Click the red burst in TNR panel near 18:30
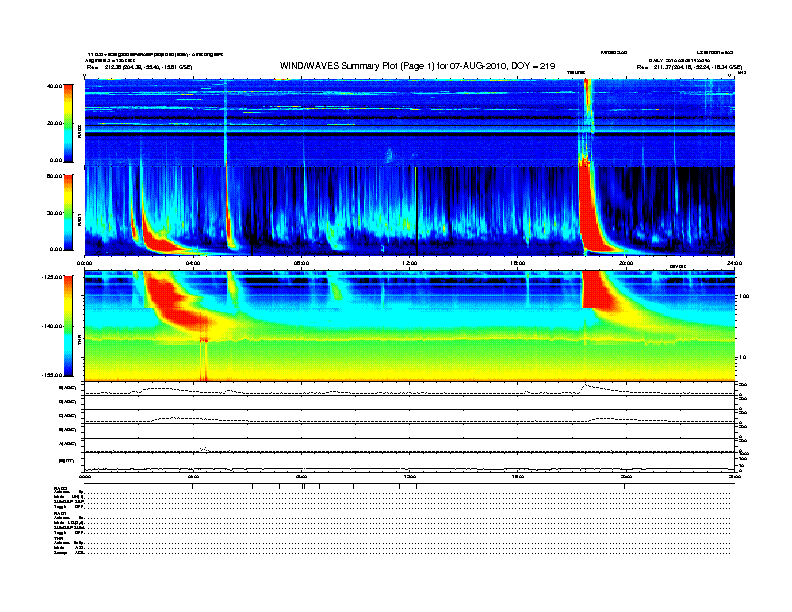Screen dimensions: 792x612 (599, 290)
